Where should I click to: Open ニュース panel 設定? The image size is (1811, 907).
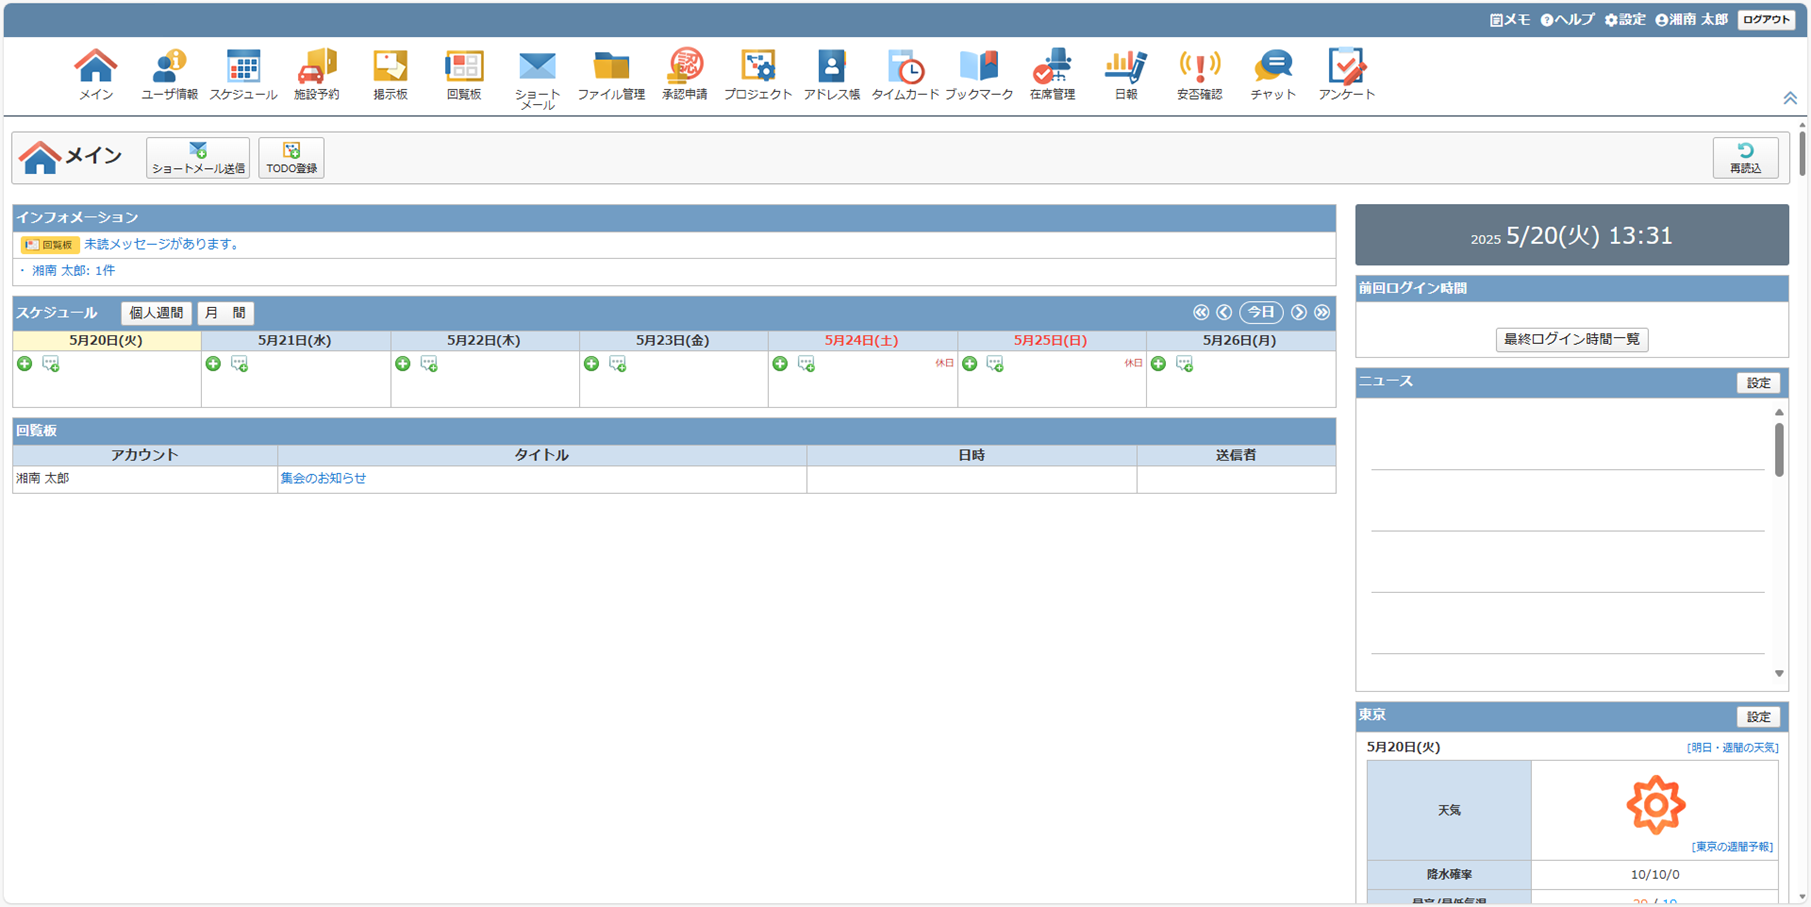tap(1758, 383)
